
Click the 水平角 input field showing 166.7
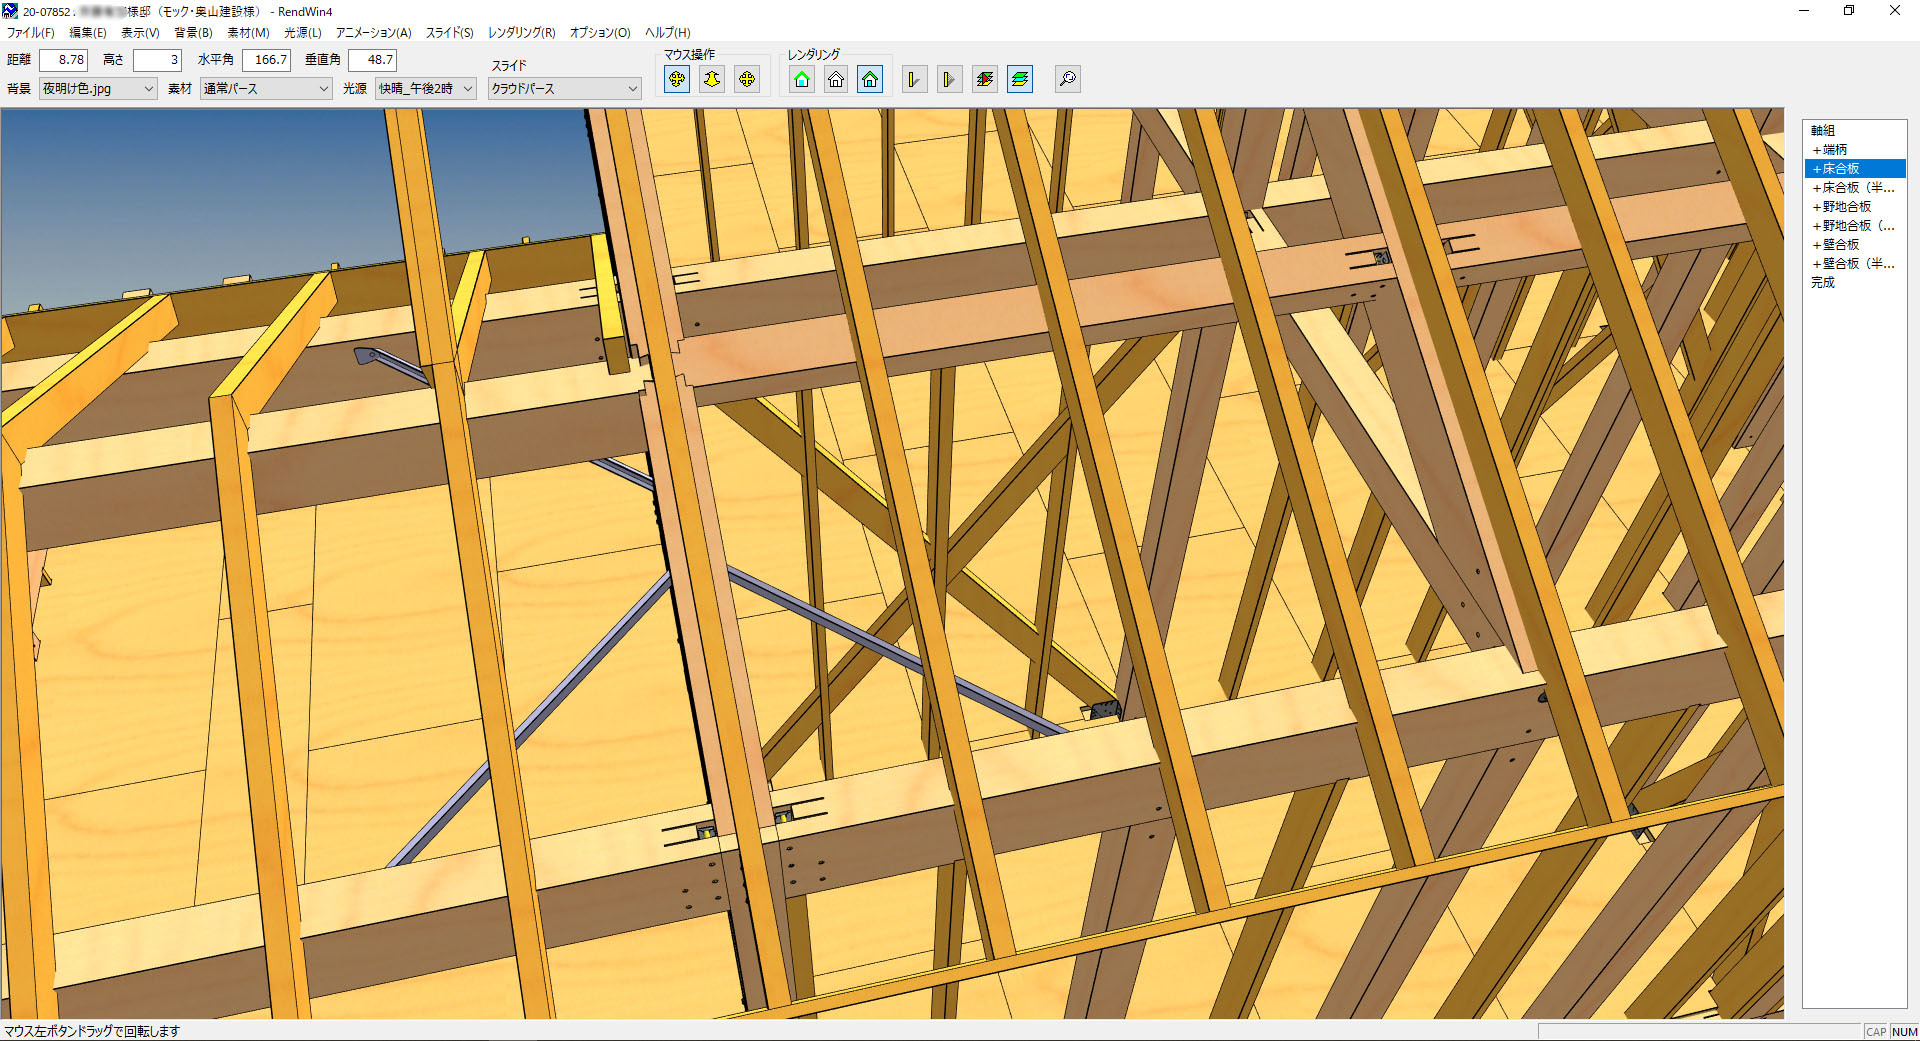pyautogui.click(x=266, y=60)
